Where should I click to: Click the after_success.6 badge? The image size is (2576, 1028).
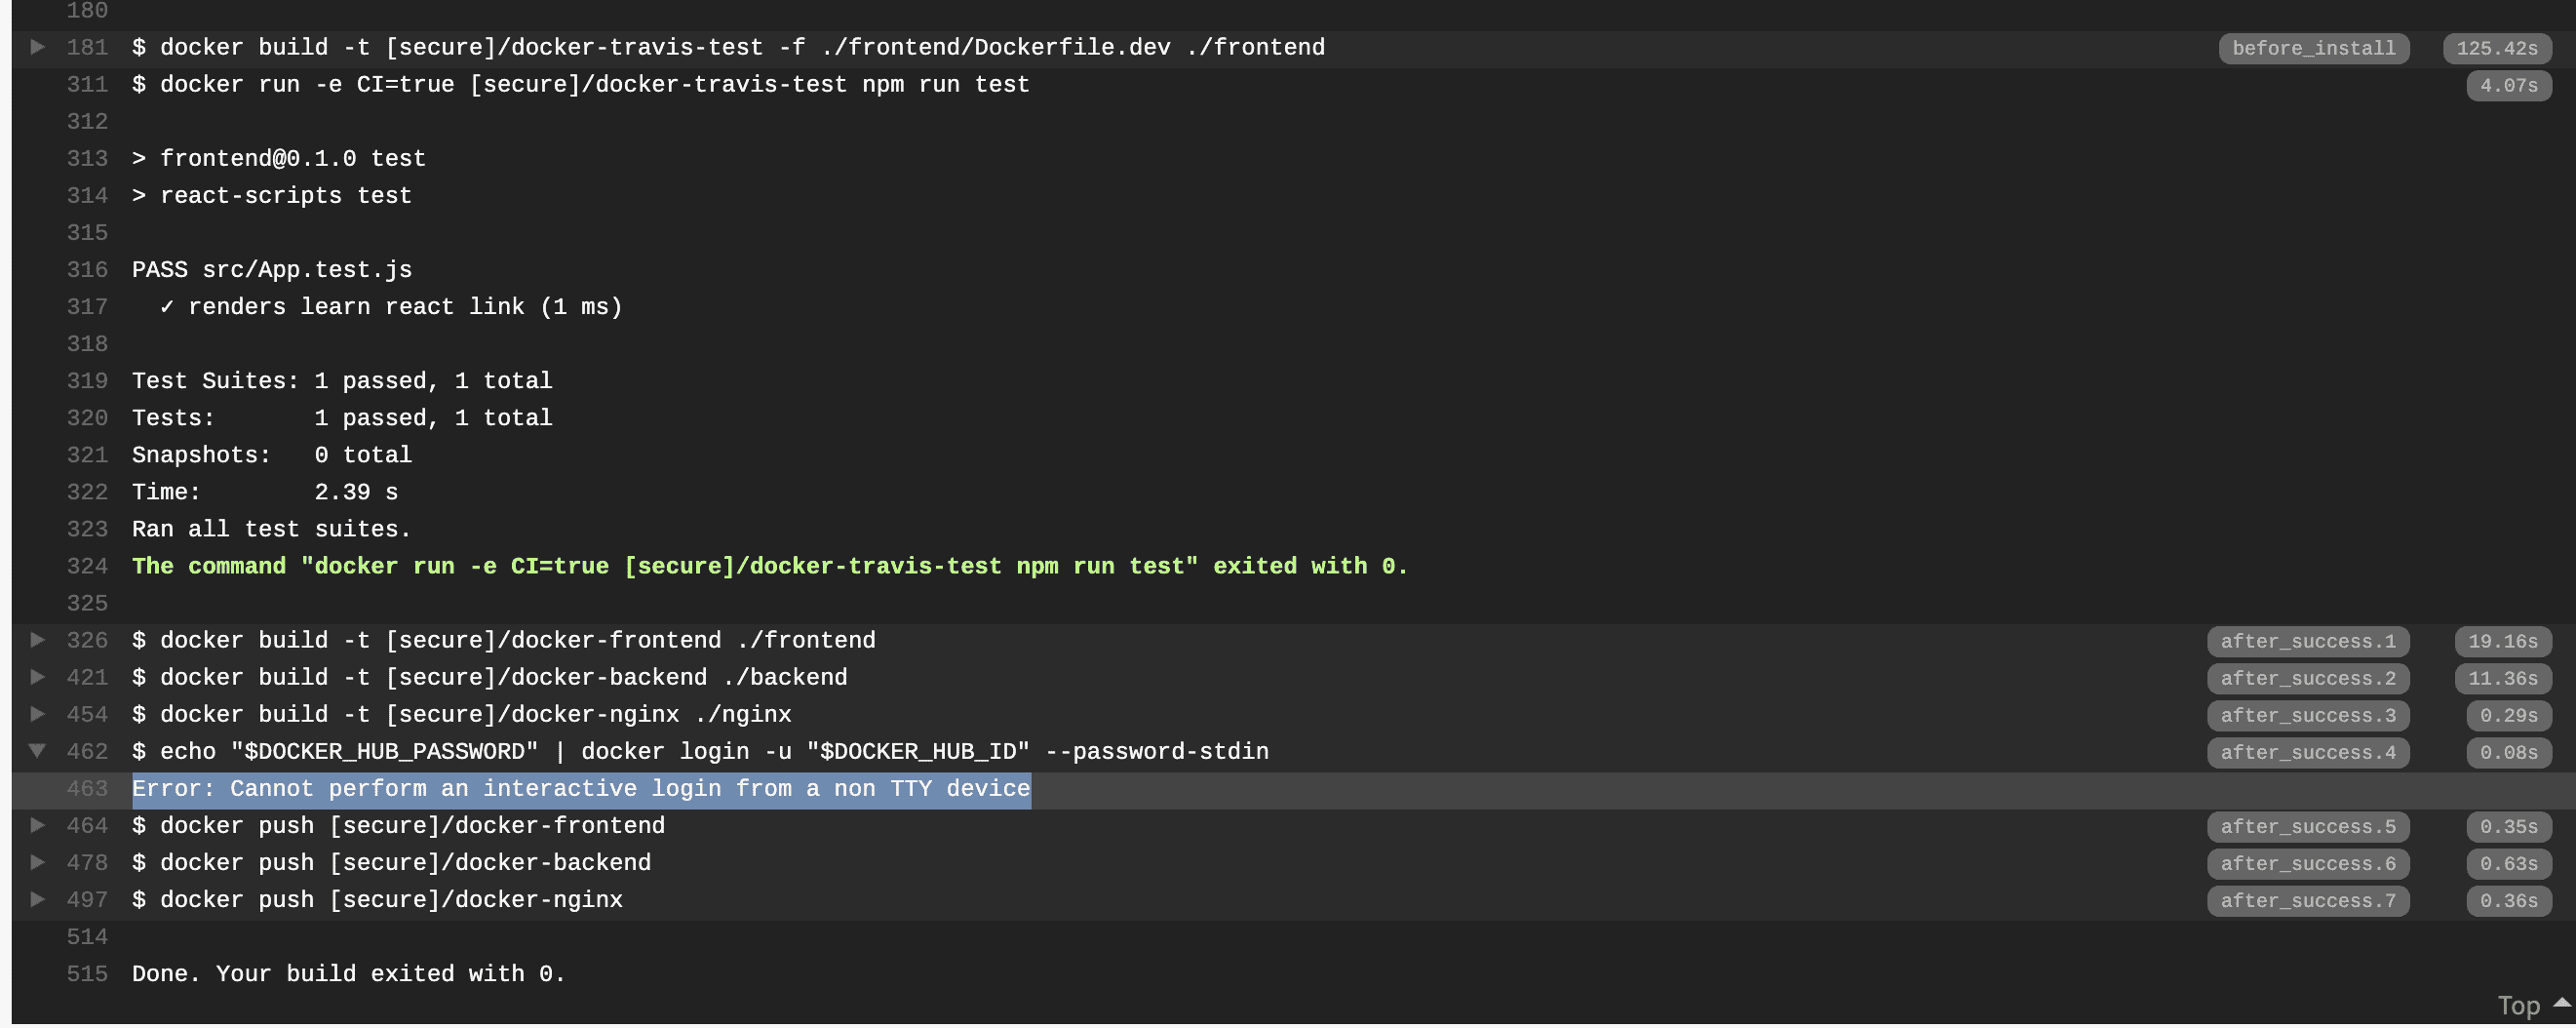coord(2307,864)
